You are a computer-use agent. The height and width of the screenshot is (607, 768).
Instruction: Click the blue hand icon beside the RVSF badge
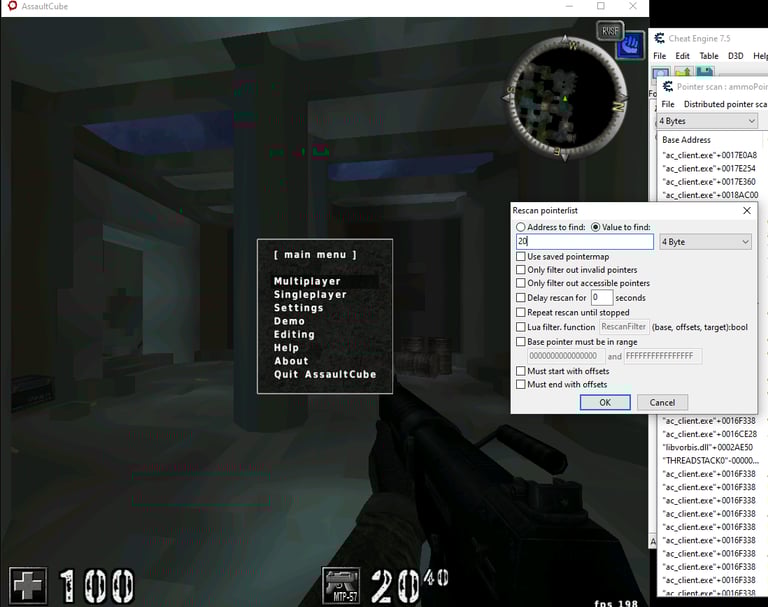(x=630, y=45)
